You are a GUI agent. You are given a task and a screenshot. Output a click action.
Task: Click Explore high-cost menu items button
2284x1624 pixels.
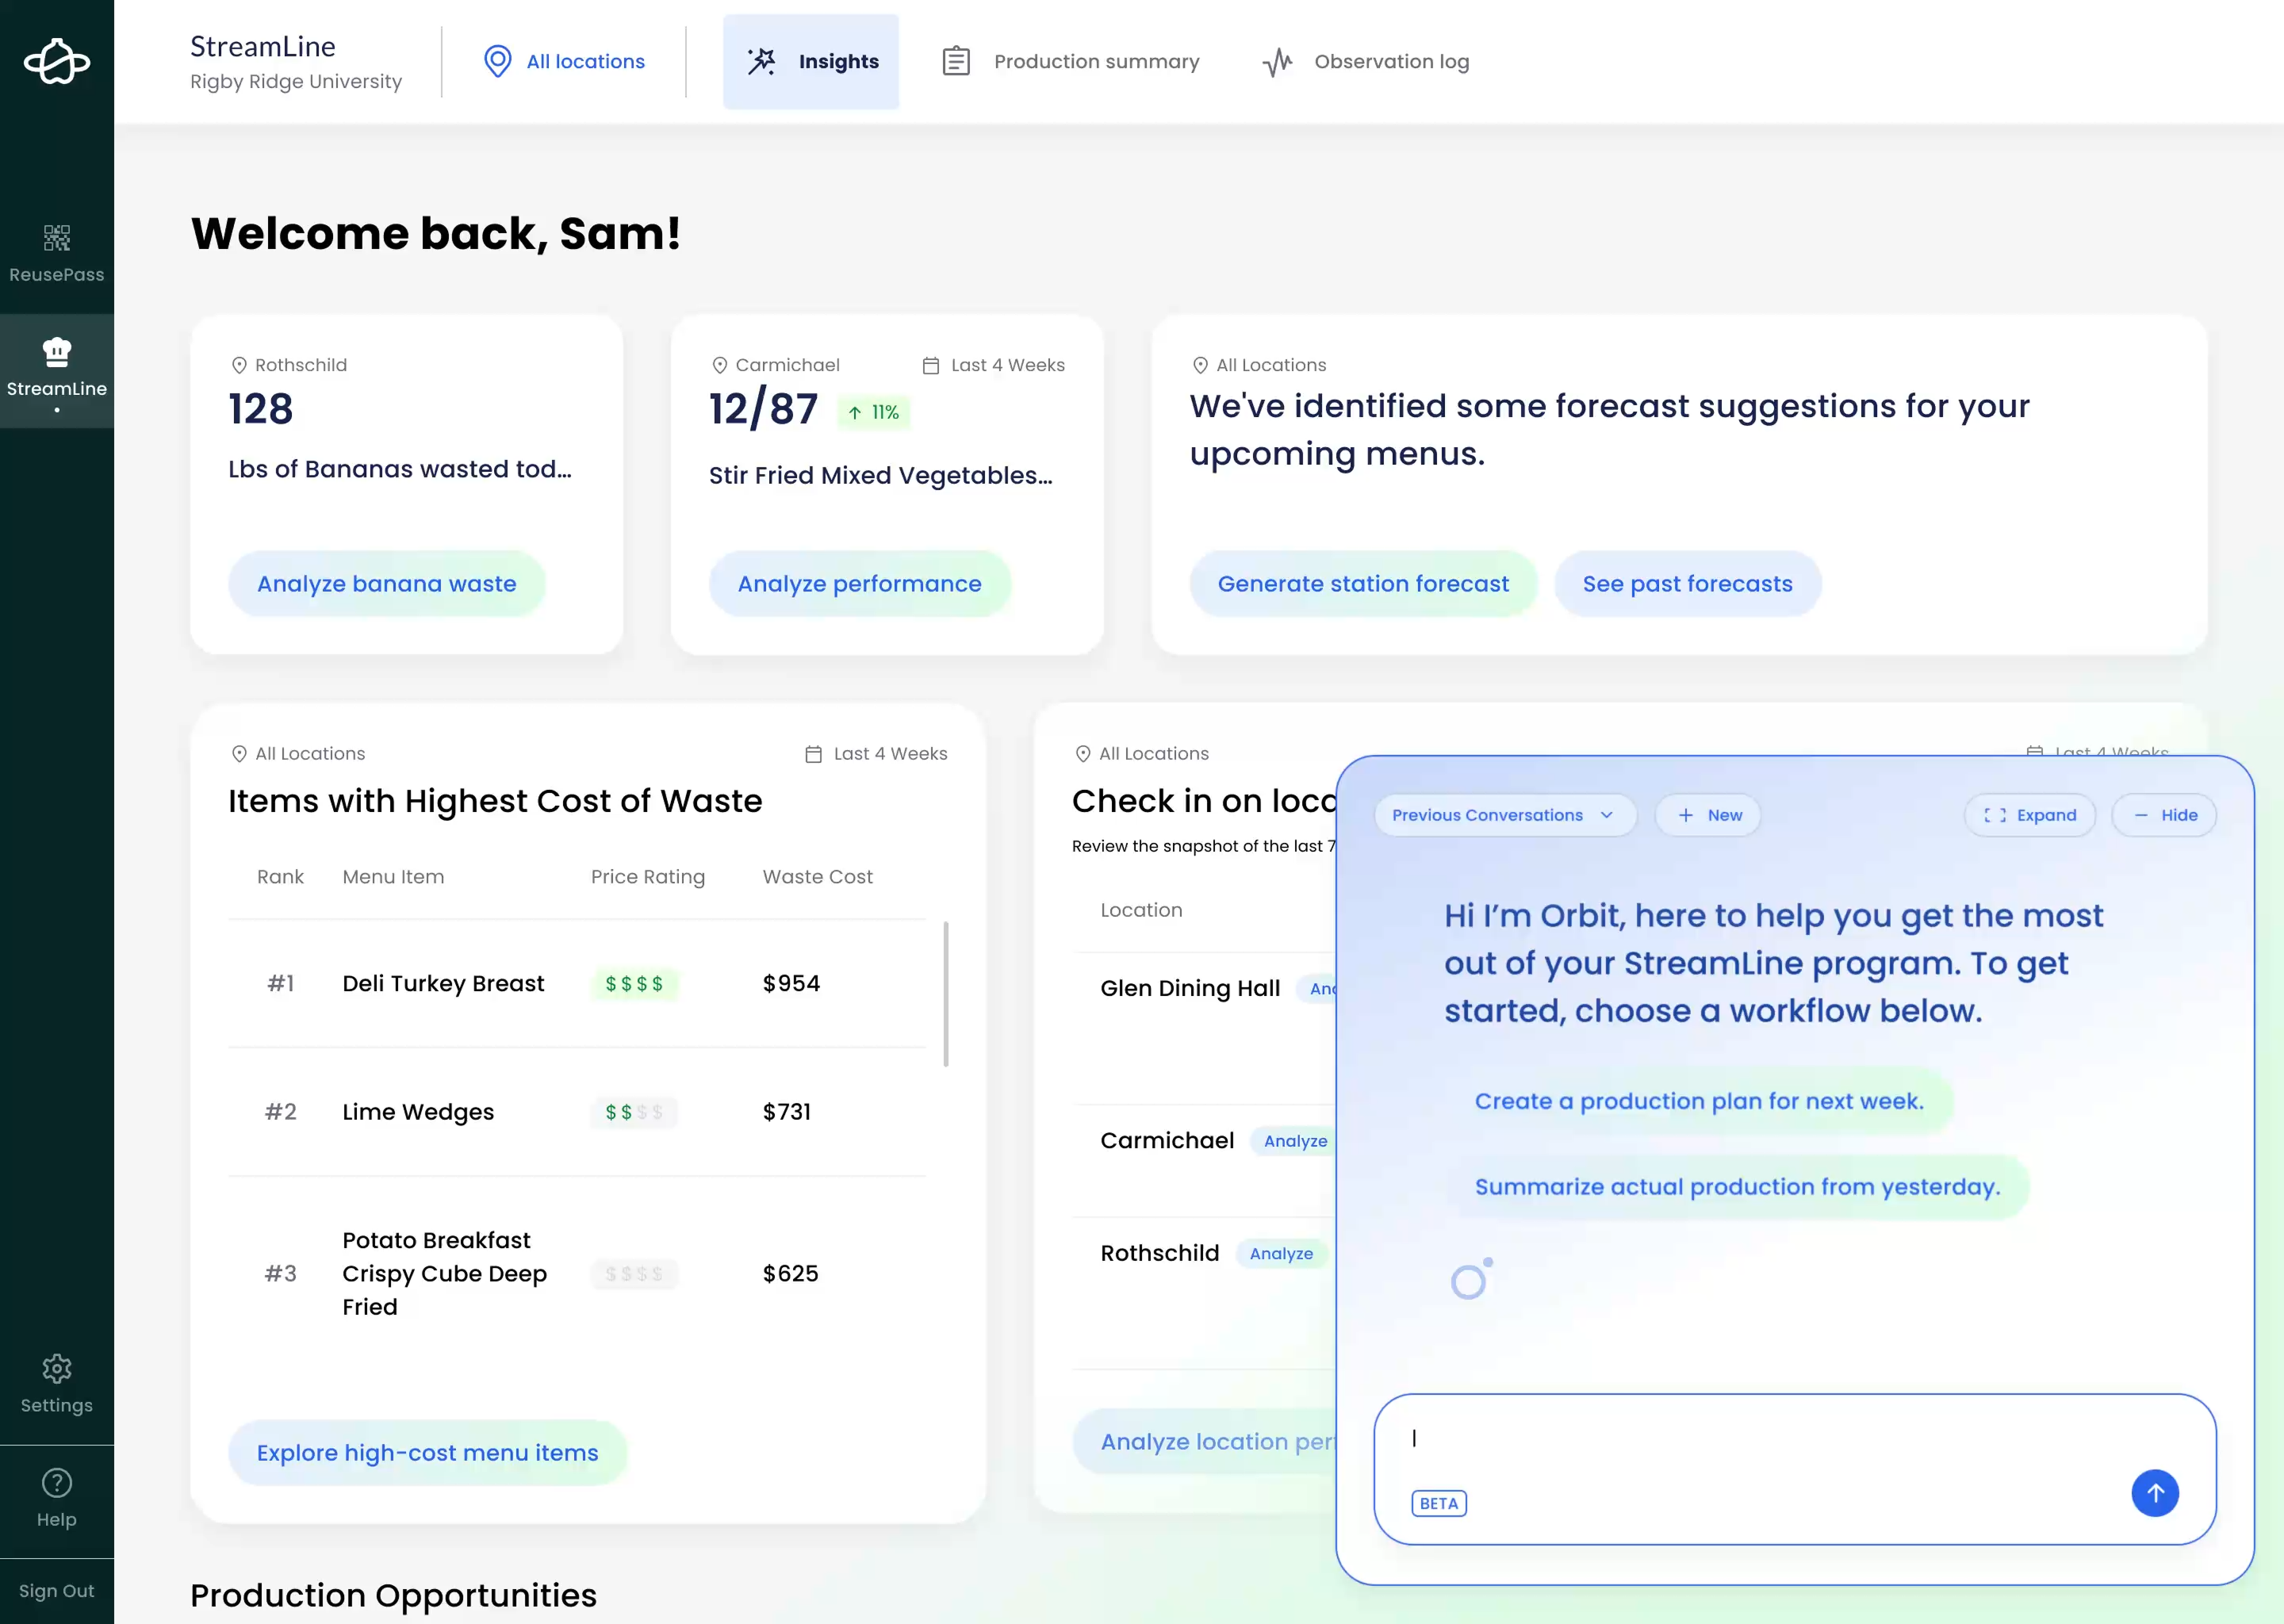(427, 1452)
